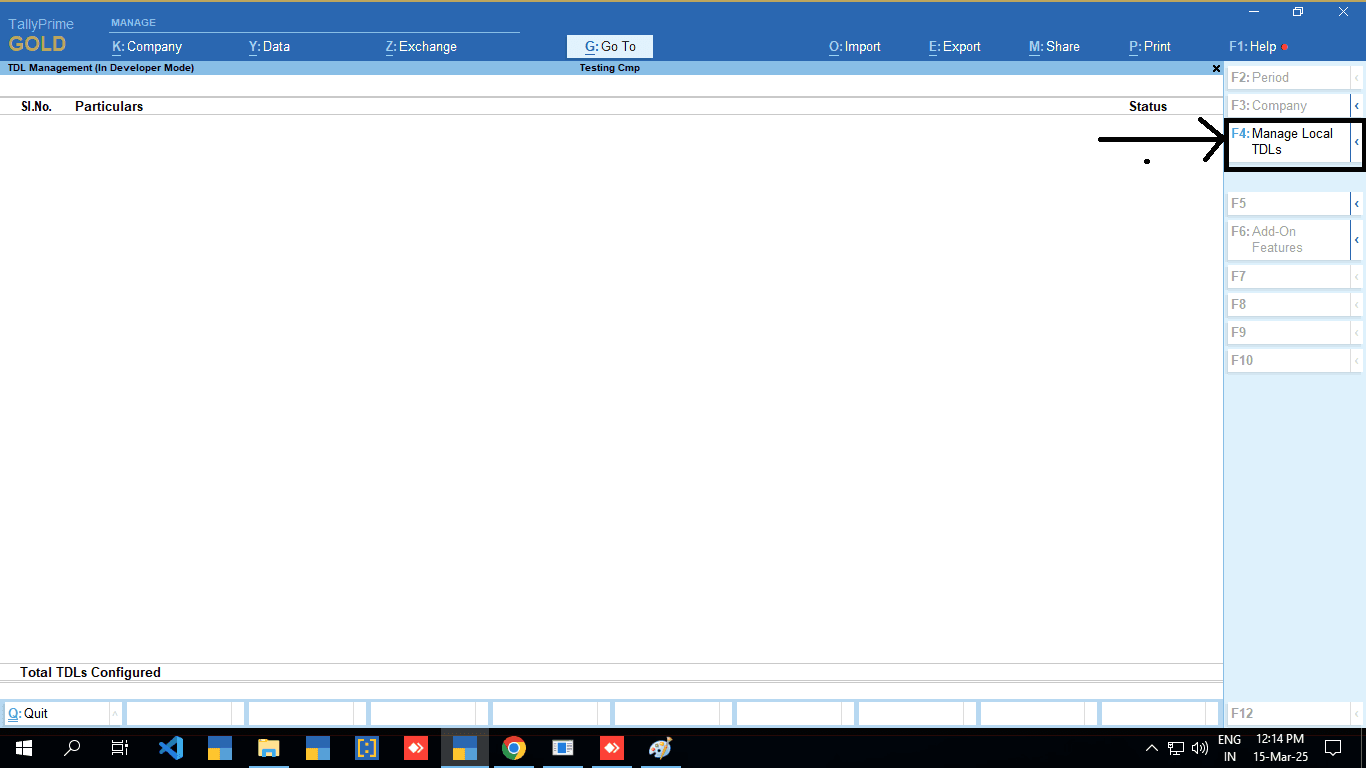Click the TDL Management (In Developer Mode) title

pyautogui.click(x=100, y=68)
